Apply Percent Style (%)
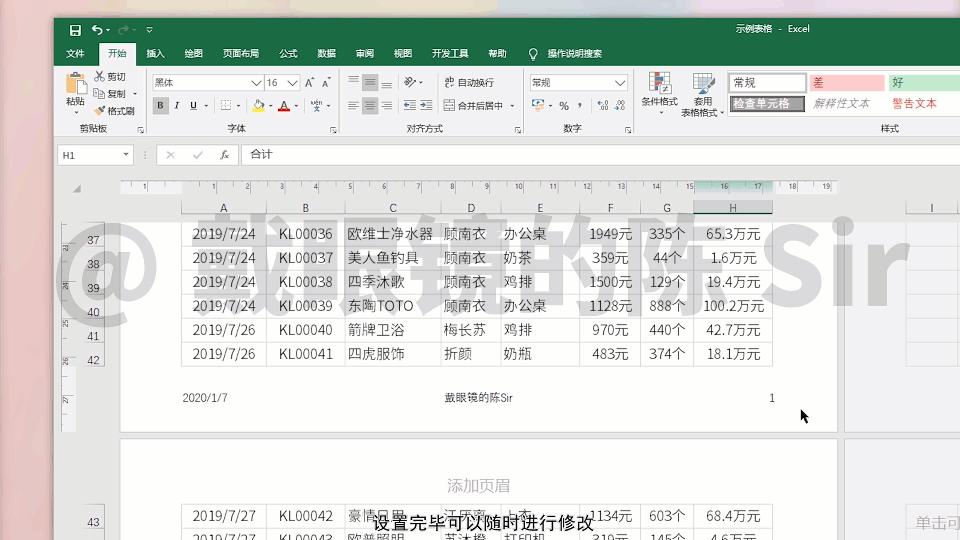The width and height of the screenshot is (960, 540). pos(564,105)
